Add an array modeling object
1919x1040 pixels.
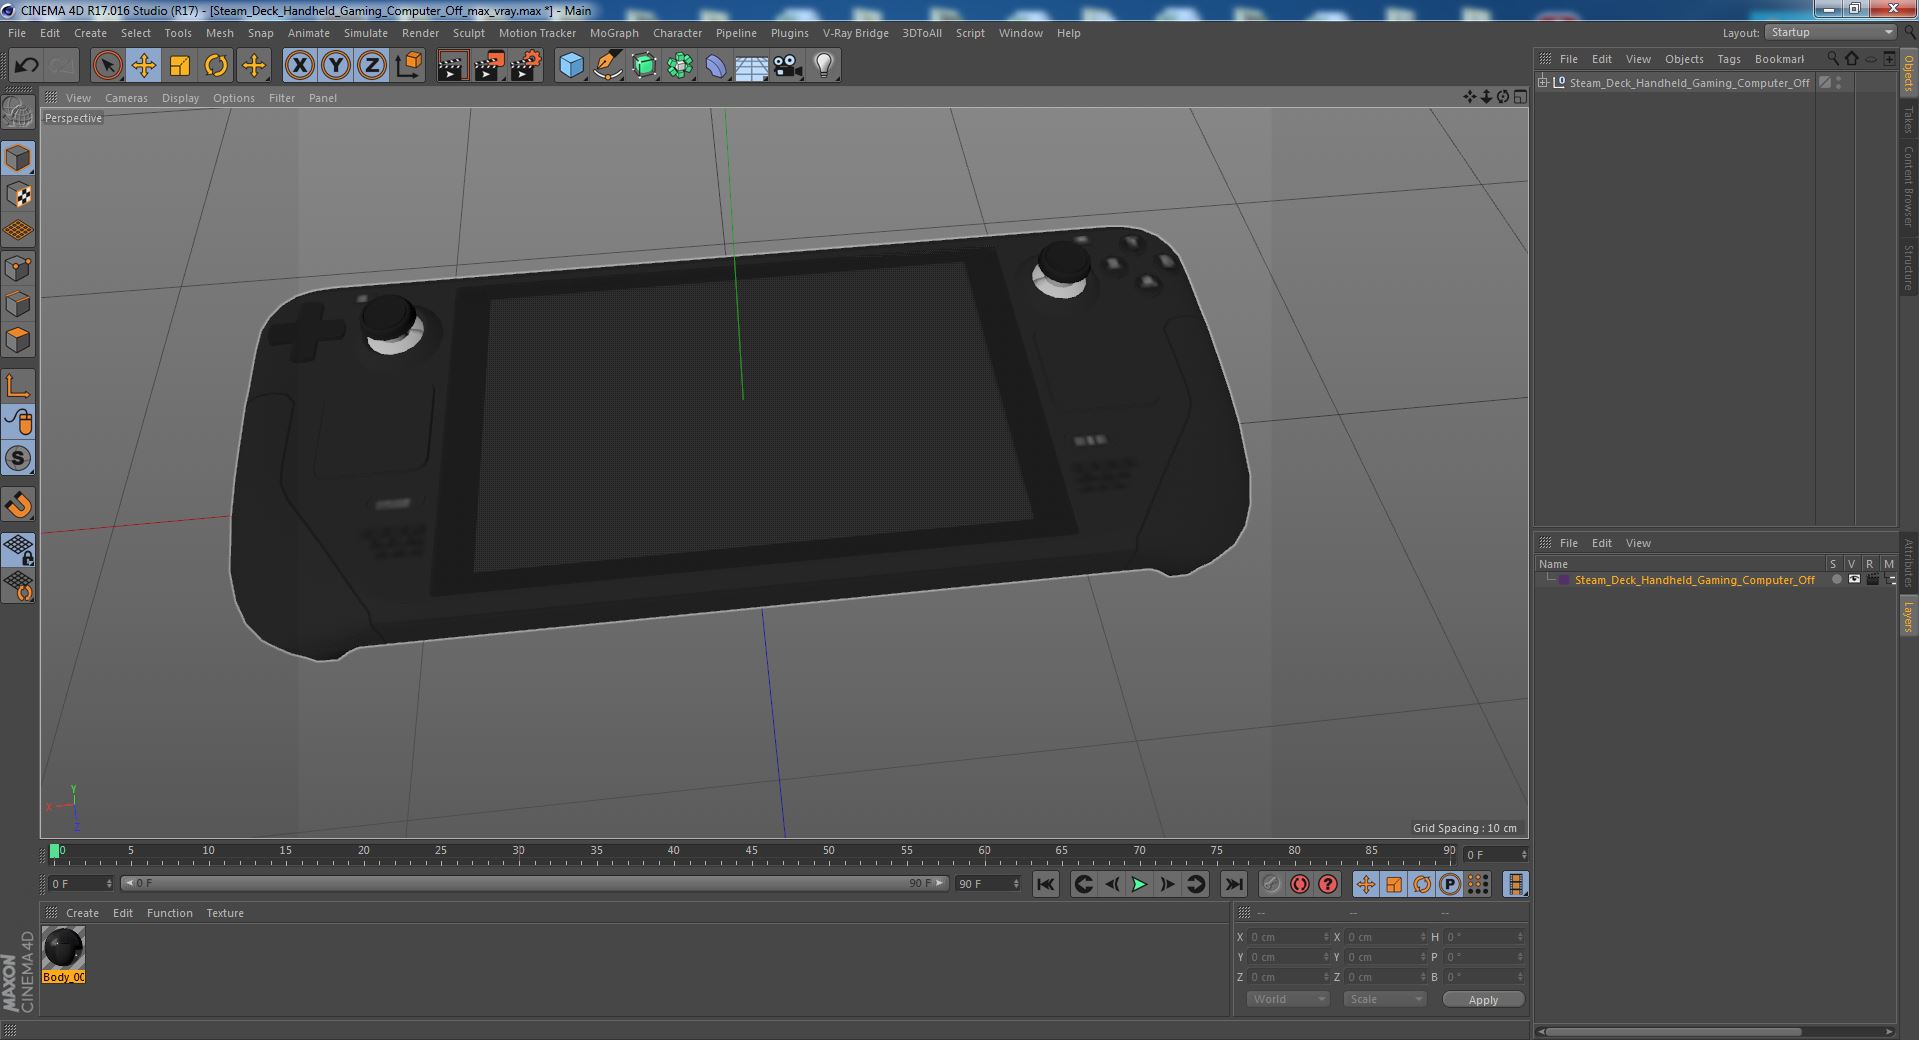[680, 66]
